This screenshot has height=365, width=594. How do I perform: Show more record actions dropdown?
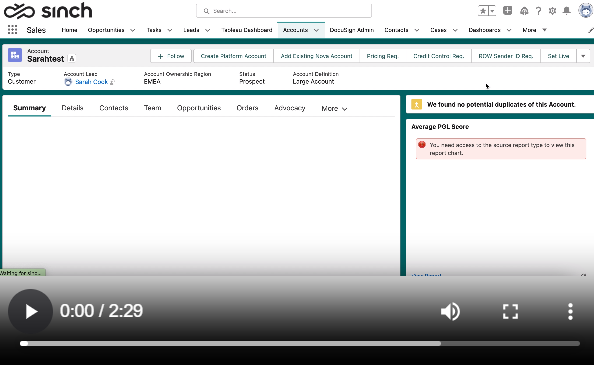pos(583,56)
